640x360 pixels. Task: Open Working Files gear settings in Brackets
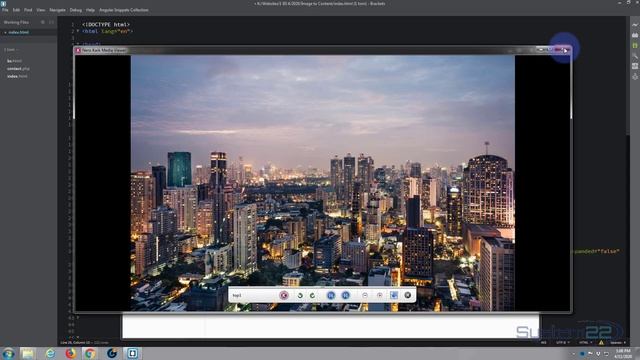(x=43, y=22)
